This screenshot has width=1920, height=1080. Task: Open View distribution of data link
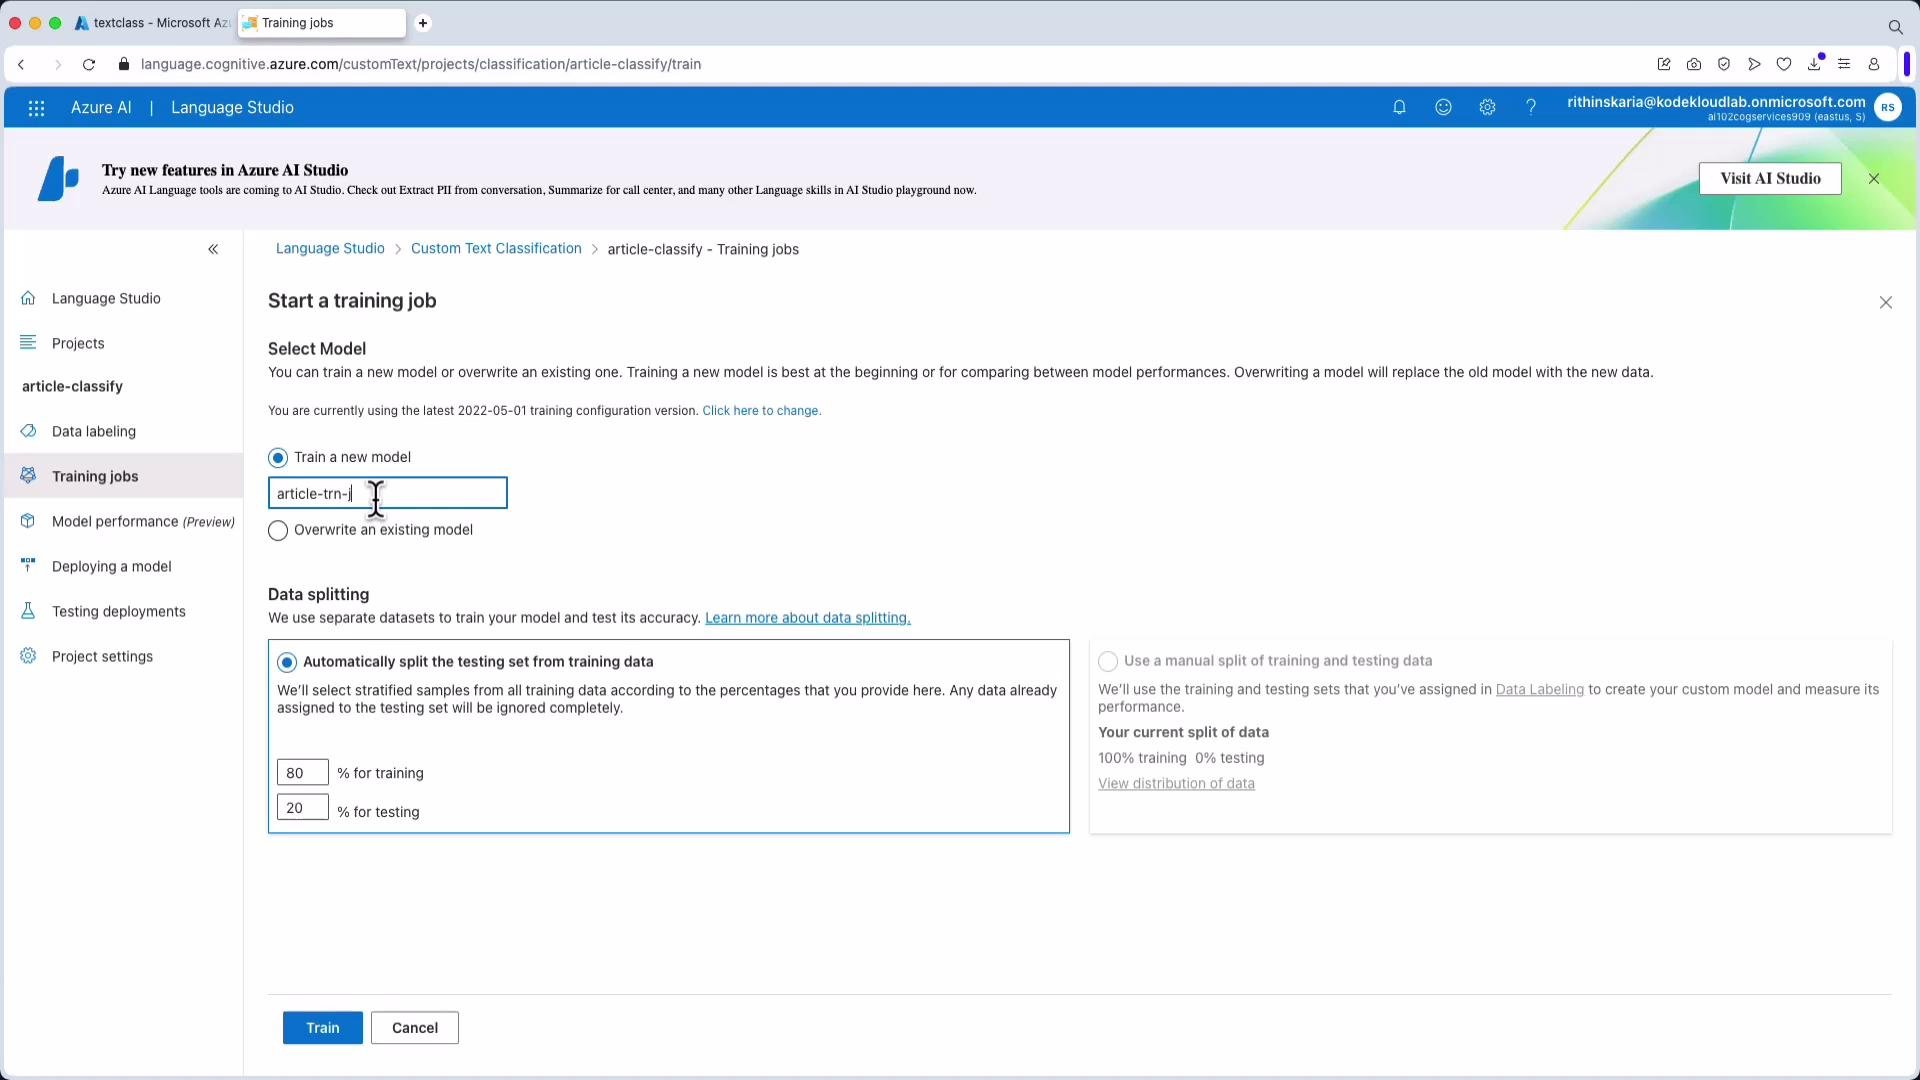pyautogui.click(x=1176, y=784)
